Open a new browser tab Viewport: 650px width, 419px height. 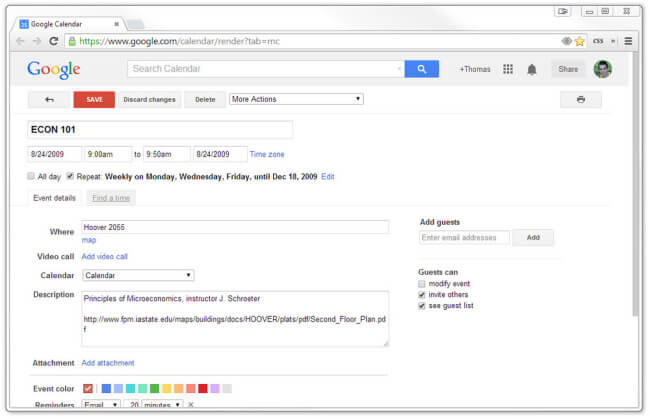click(135, 24)
